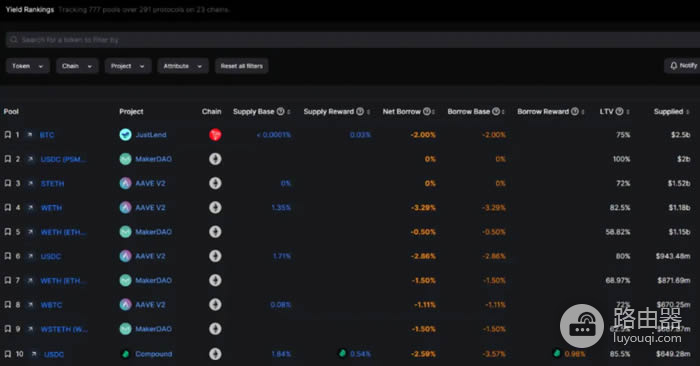Image resolution: width=700 pixels, height=366 pixels.
Task: Open external link arrow for WSTETH pool
Action: click(30, 329)
